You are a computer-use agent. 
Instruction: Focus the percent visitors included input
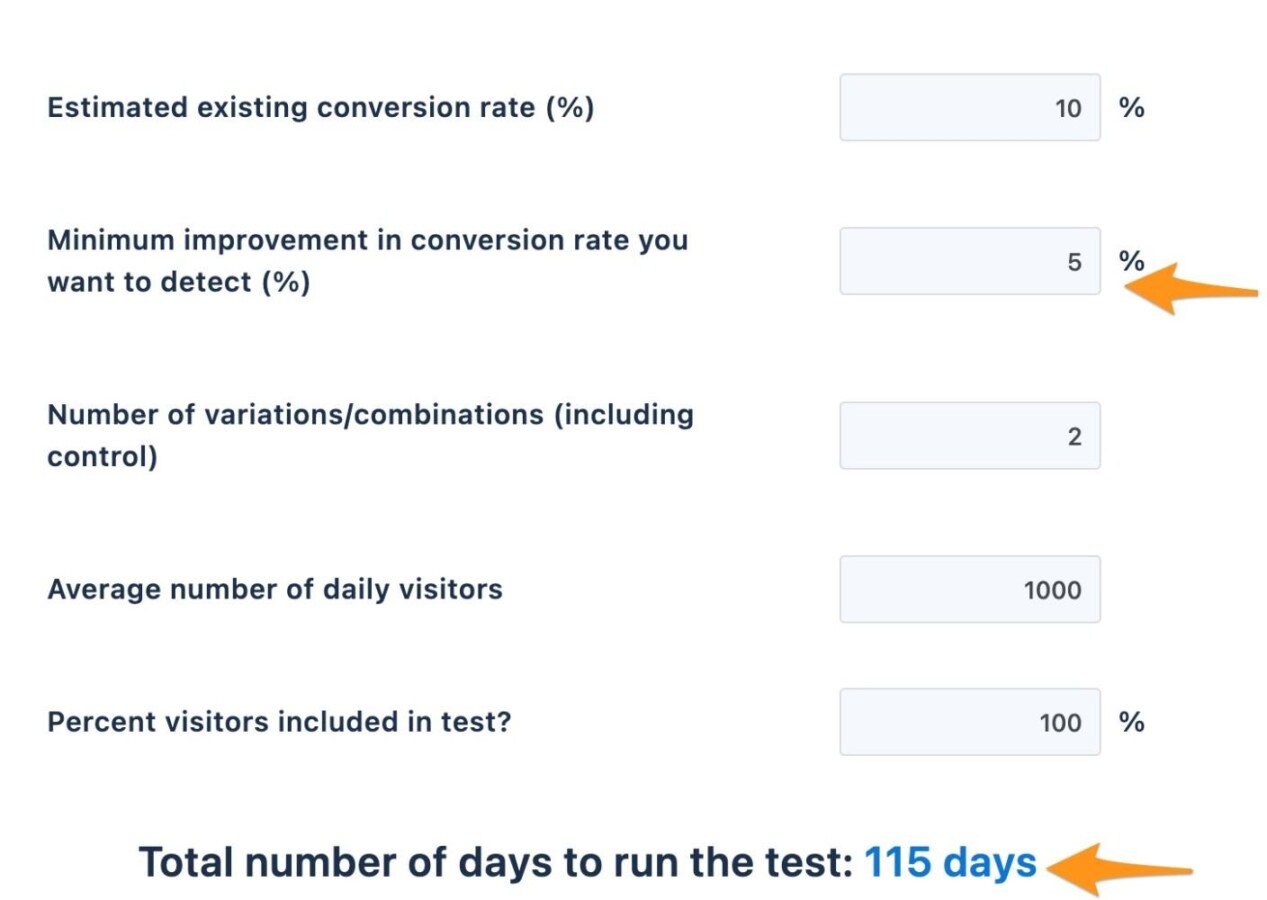[x=969, y=722]
